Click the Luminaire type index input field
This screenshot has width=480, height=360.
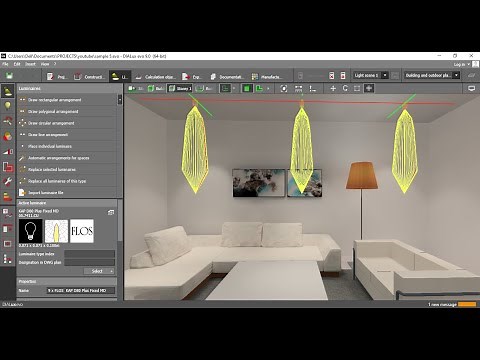[89, 254]
